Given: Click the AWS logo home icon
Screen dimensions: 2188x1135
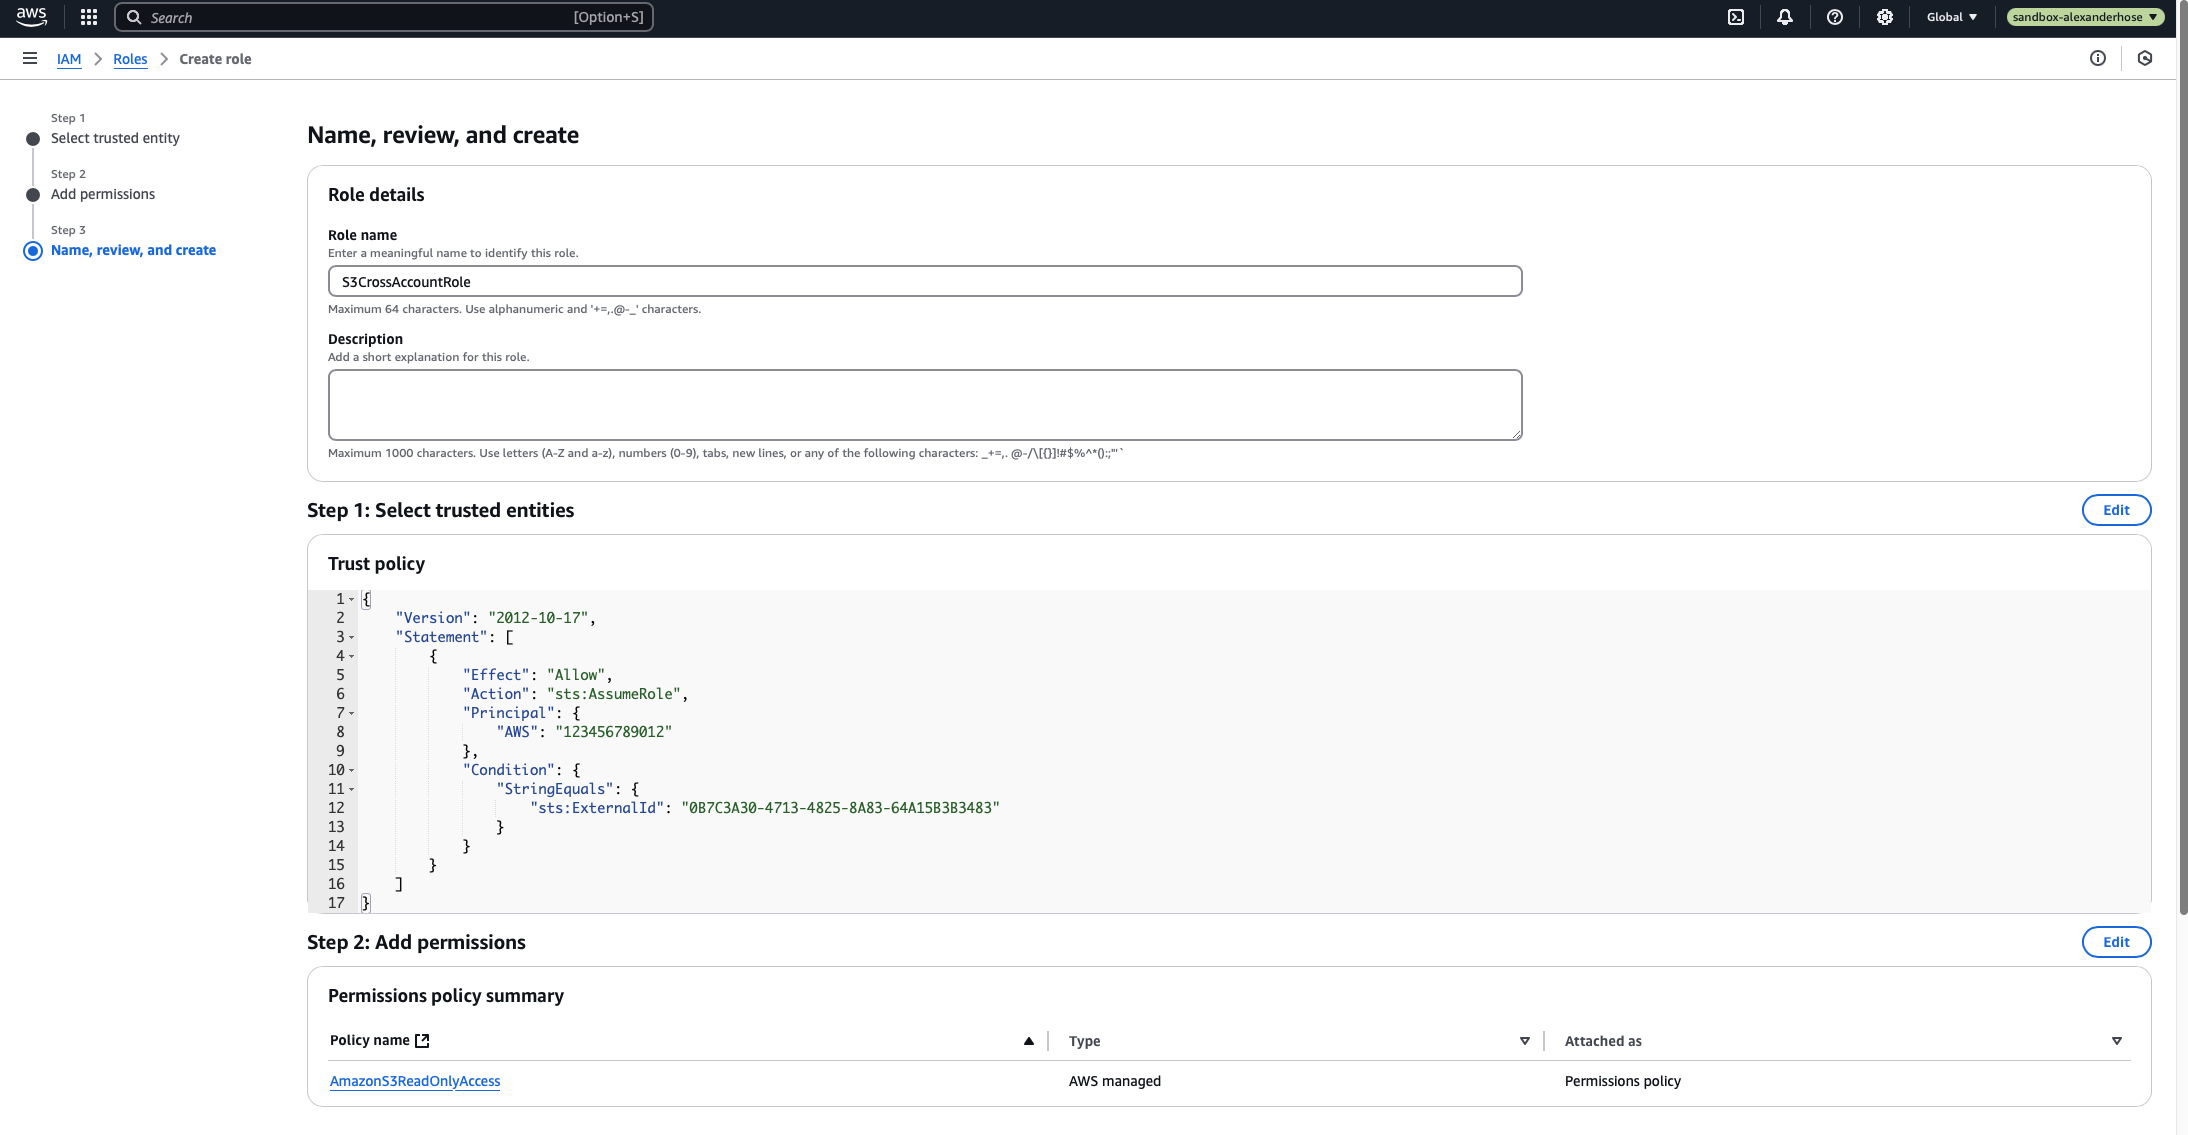Looking at the screenshot, I should (x=32, y=17).
